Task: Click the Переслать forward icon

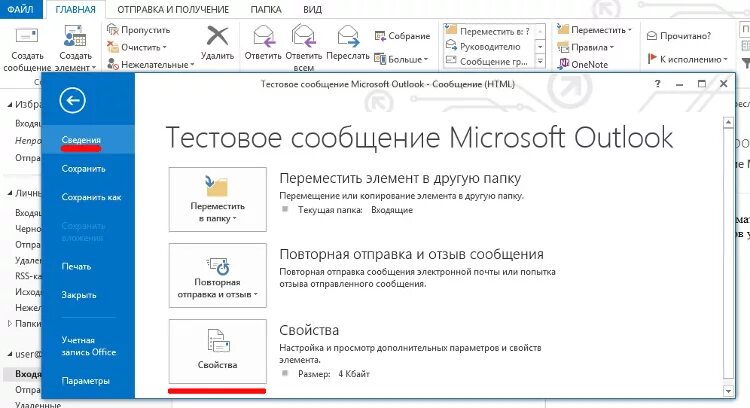Action: tap(348, 36)
